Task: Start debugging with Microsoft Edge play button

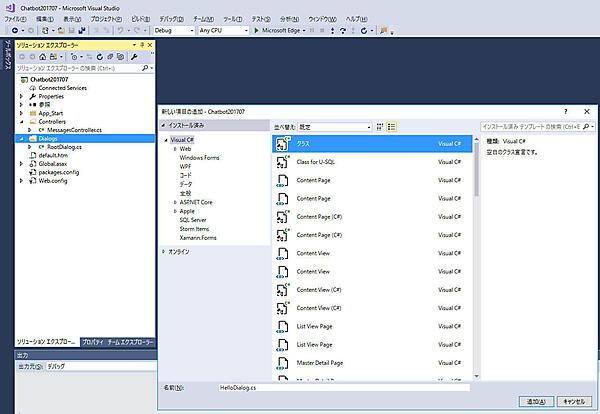Action: 254,30
